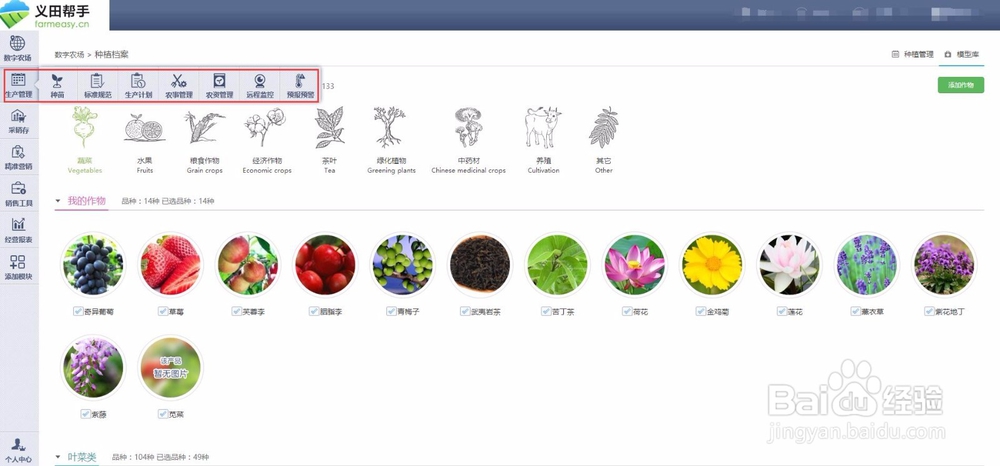
Task: Open 个人中心 at sidebar bottom
Action: coord(18,450)
